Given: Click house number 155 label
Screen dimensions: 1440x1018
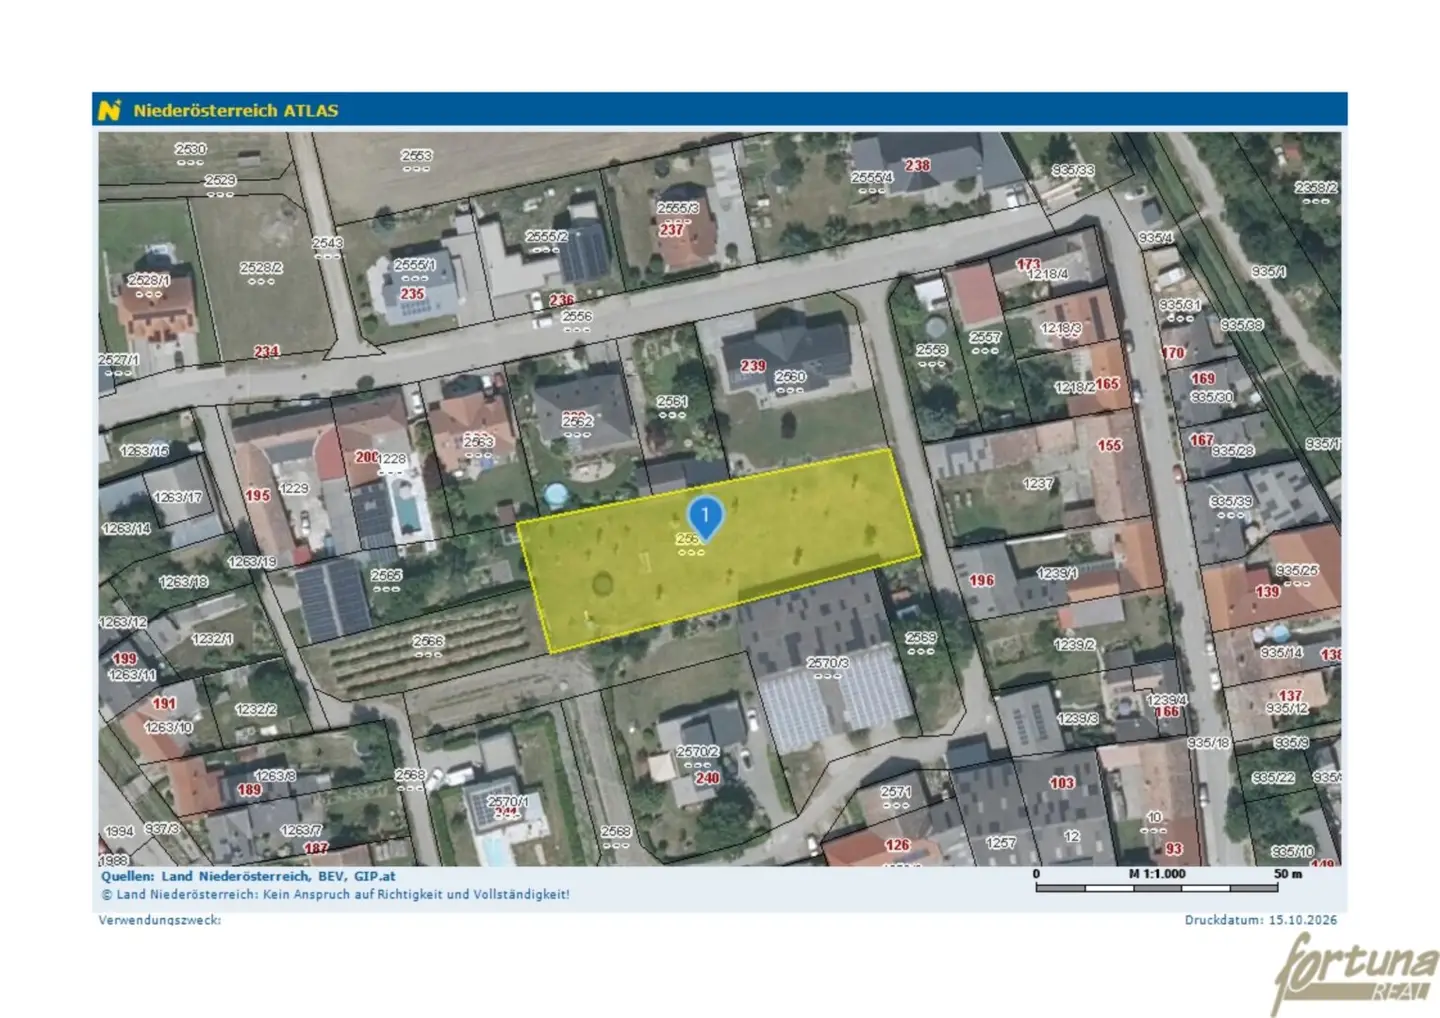Looking at the screenshot, I should pos(1110,445).
